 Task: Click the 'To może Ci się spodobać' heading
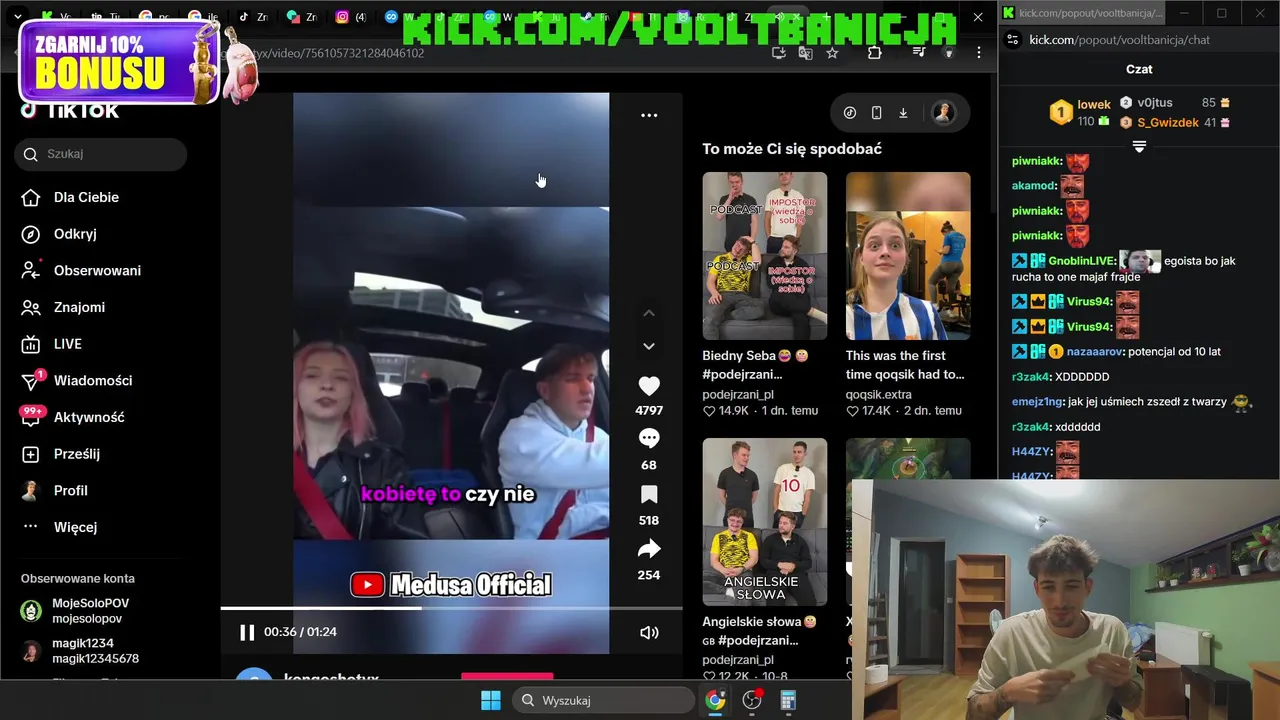792,149
